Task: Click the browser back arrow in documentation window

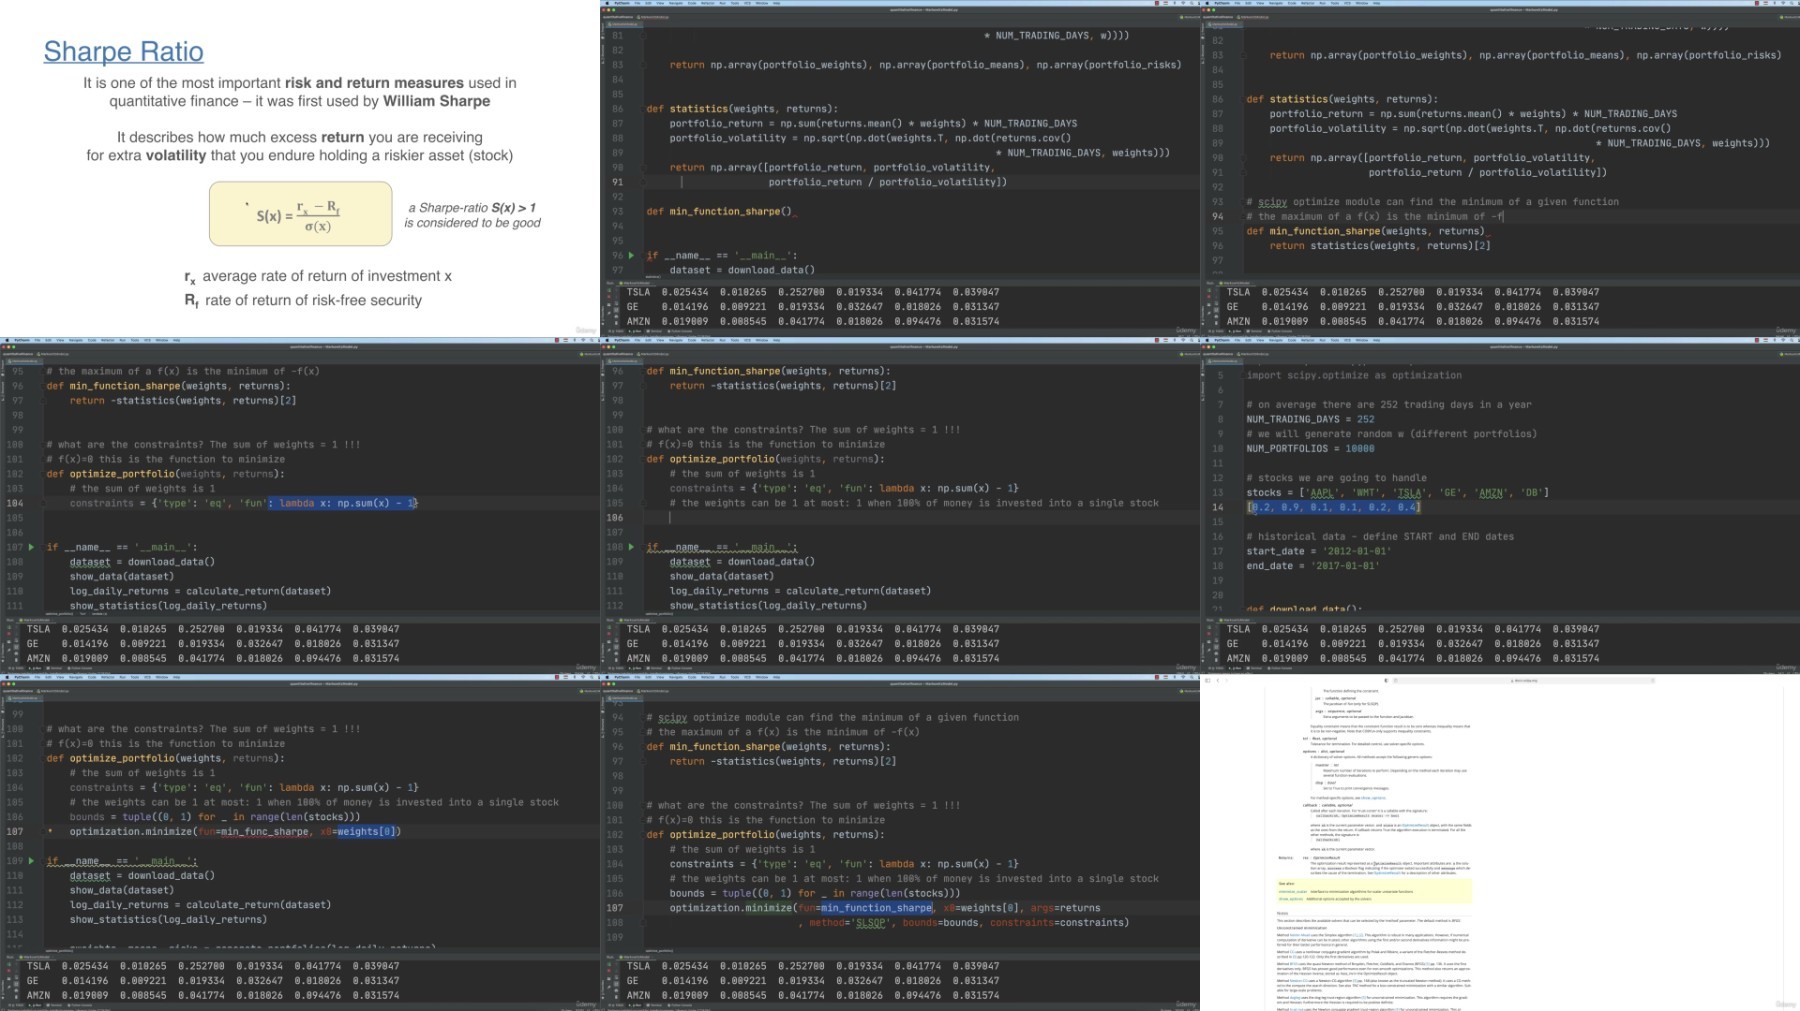Action: (1217, 680)
